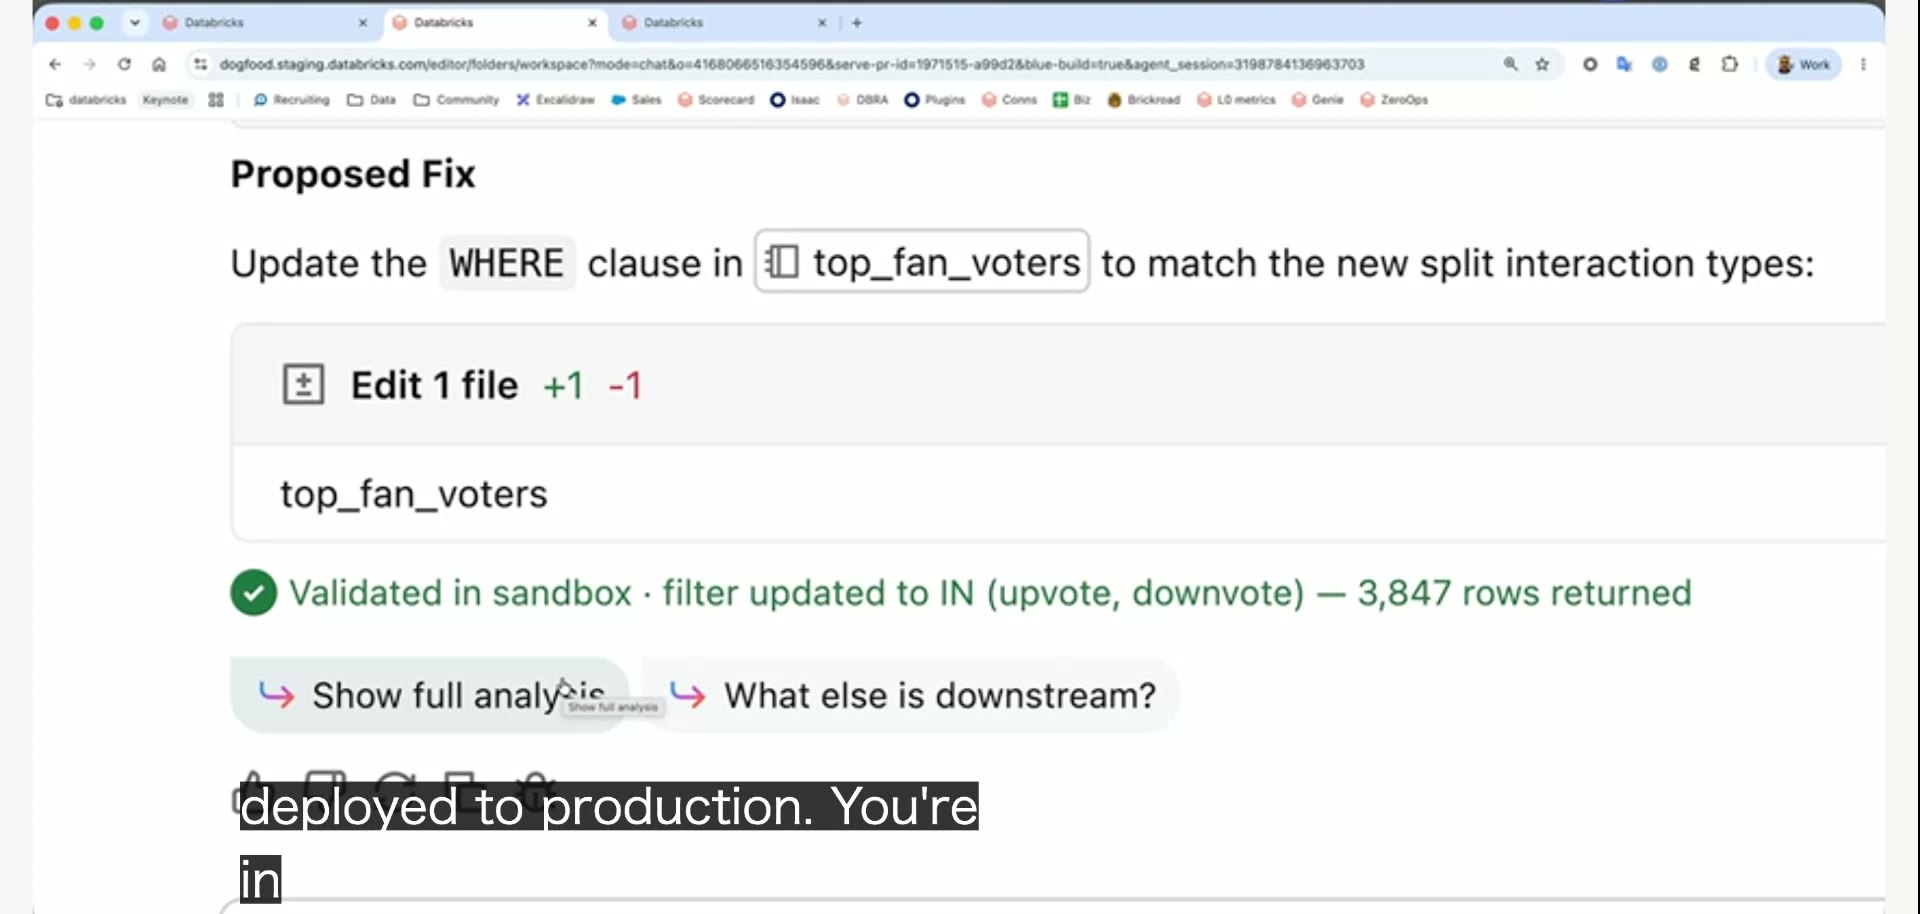The width and height of the screenshot is (1920, 914).
Task: Open the databricks bookmarks folder
Action: (86, 100)
